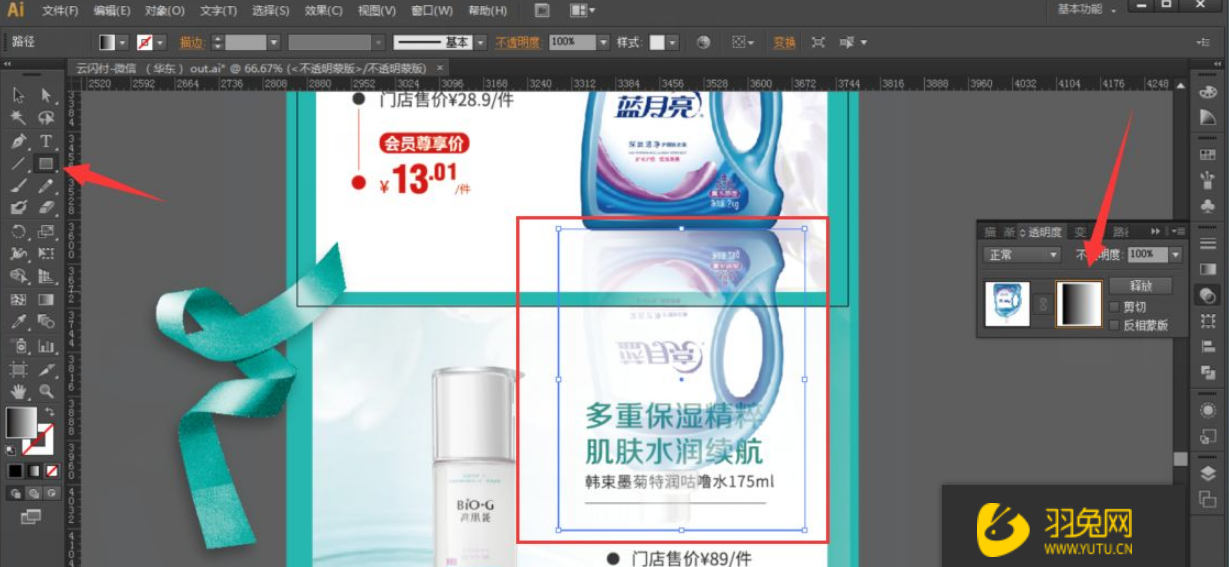Open the 文件(F) menu
This screenshot has height=567, width=1229.
pos(61,10)
